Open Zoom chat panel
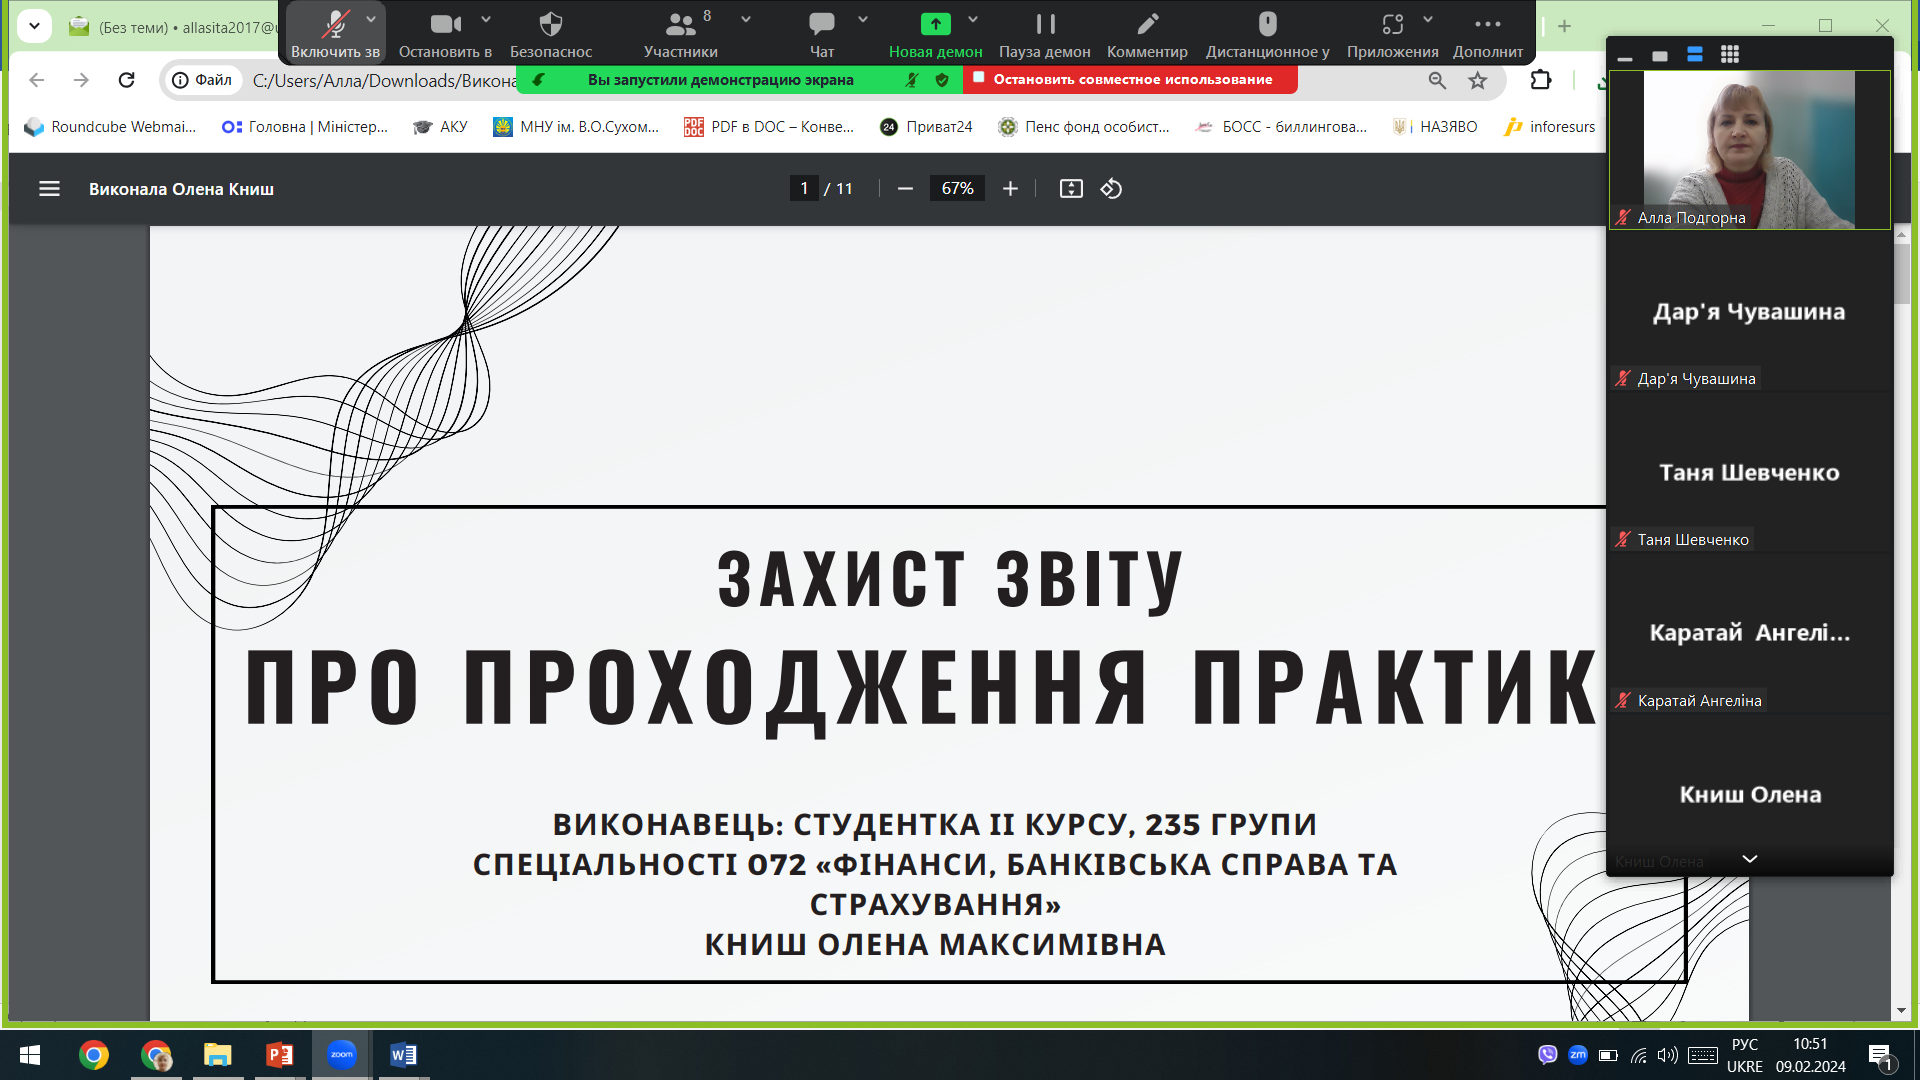Screen dimensions: 1920x1080 tap(822, 33)
